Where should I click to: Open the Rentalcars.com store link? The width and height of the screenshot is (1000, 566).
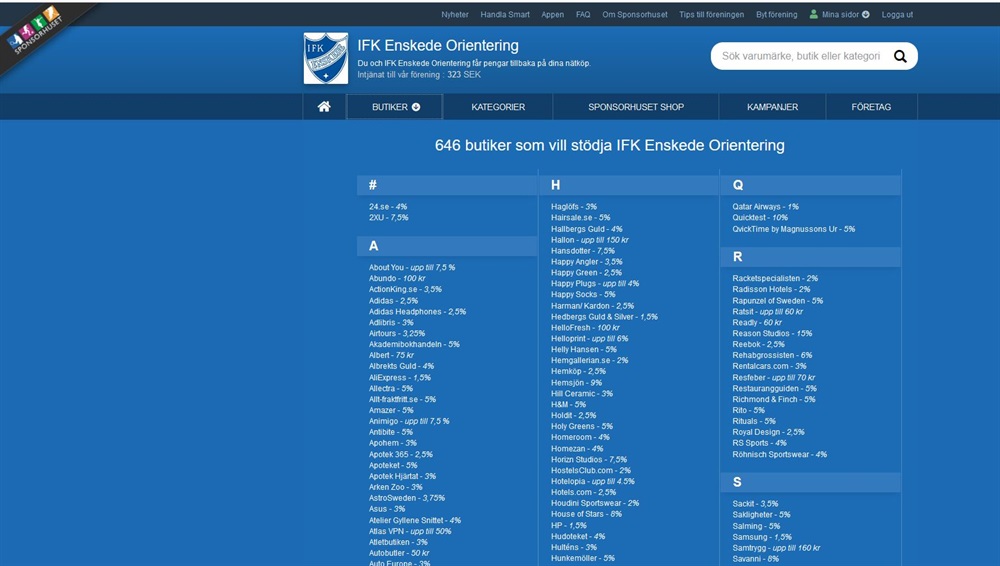pyautogui.click(x=769, y=366)
